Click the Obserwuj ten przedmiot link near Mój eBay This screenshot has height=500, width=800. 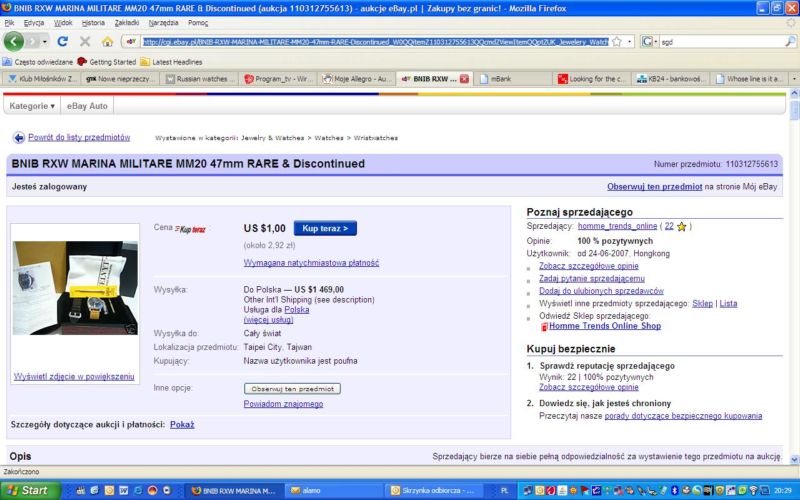[x=655, y=187]
